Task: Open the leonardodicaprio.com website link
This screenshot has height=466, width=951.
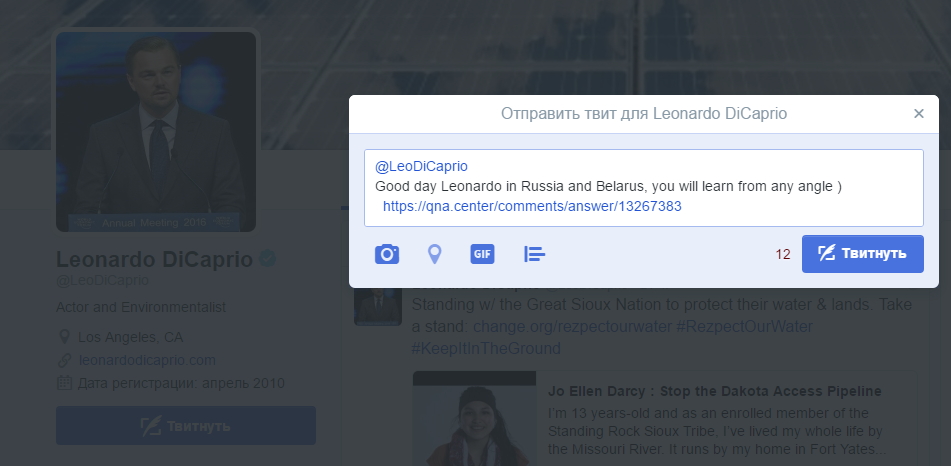Action: 147,360
